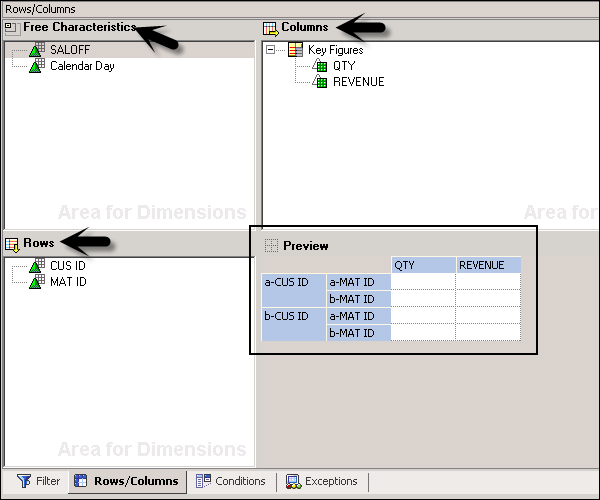Screen dimensions: 600x500
Task: Select Calendar Day in Free Characteristics
Action: (x=82, y=66)
